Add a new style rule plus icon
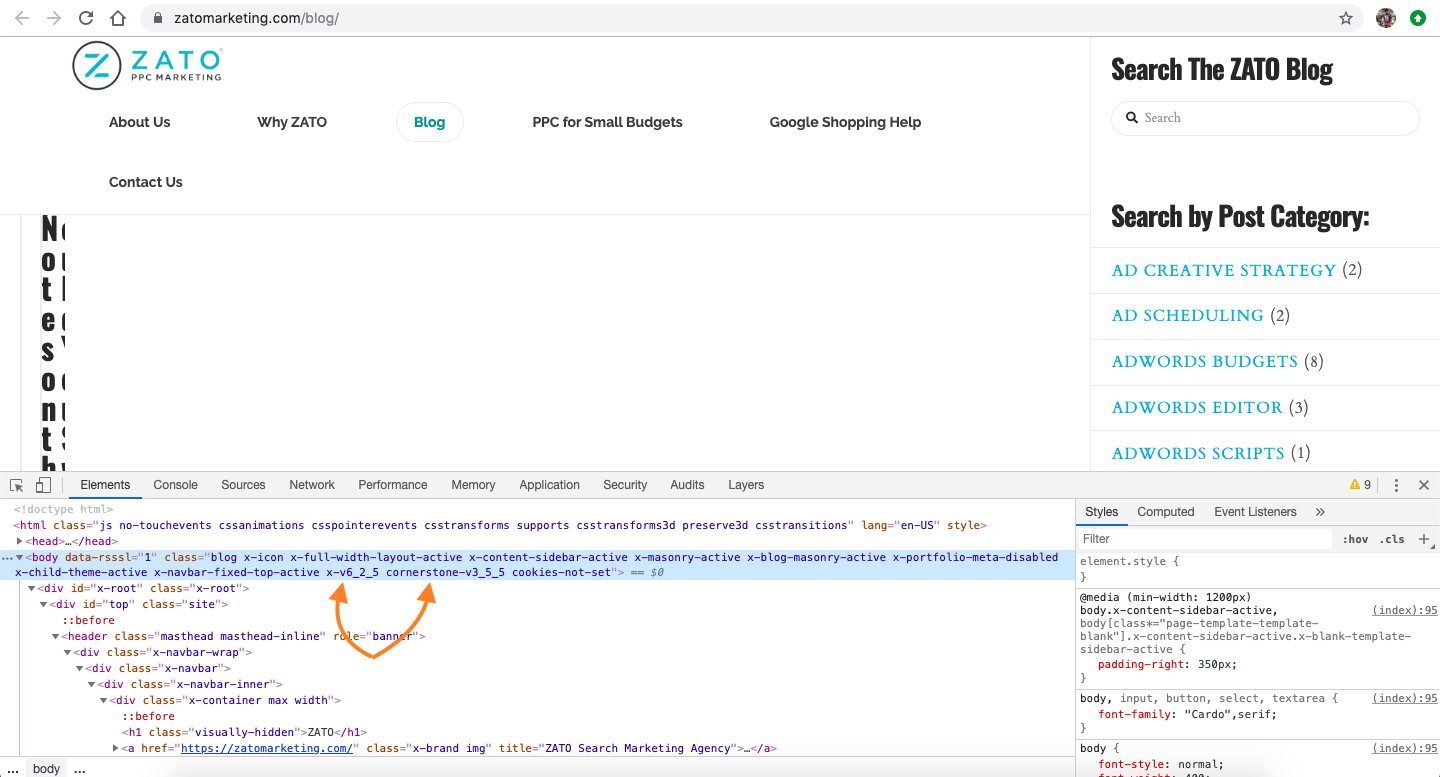The image size is (1440, 777). tap(1424, 539)
